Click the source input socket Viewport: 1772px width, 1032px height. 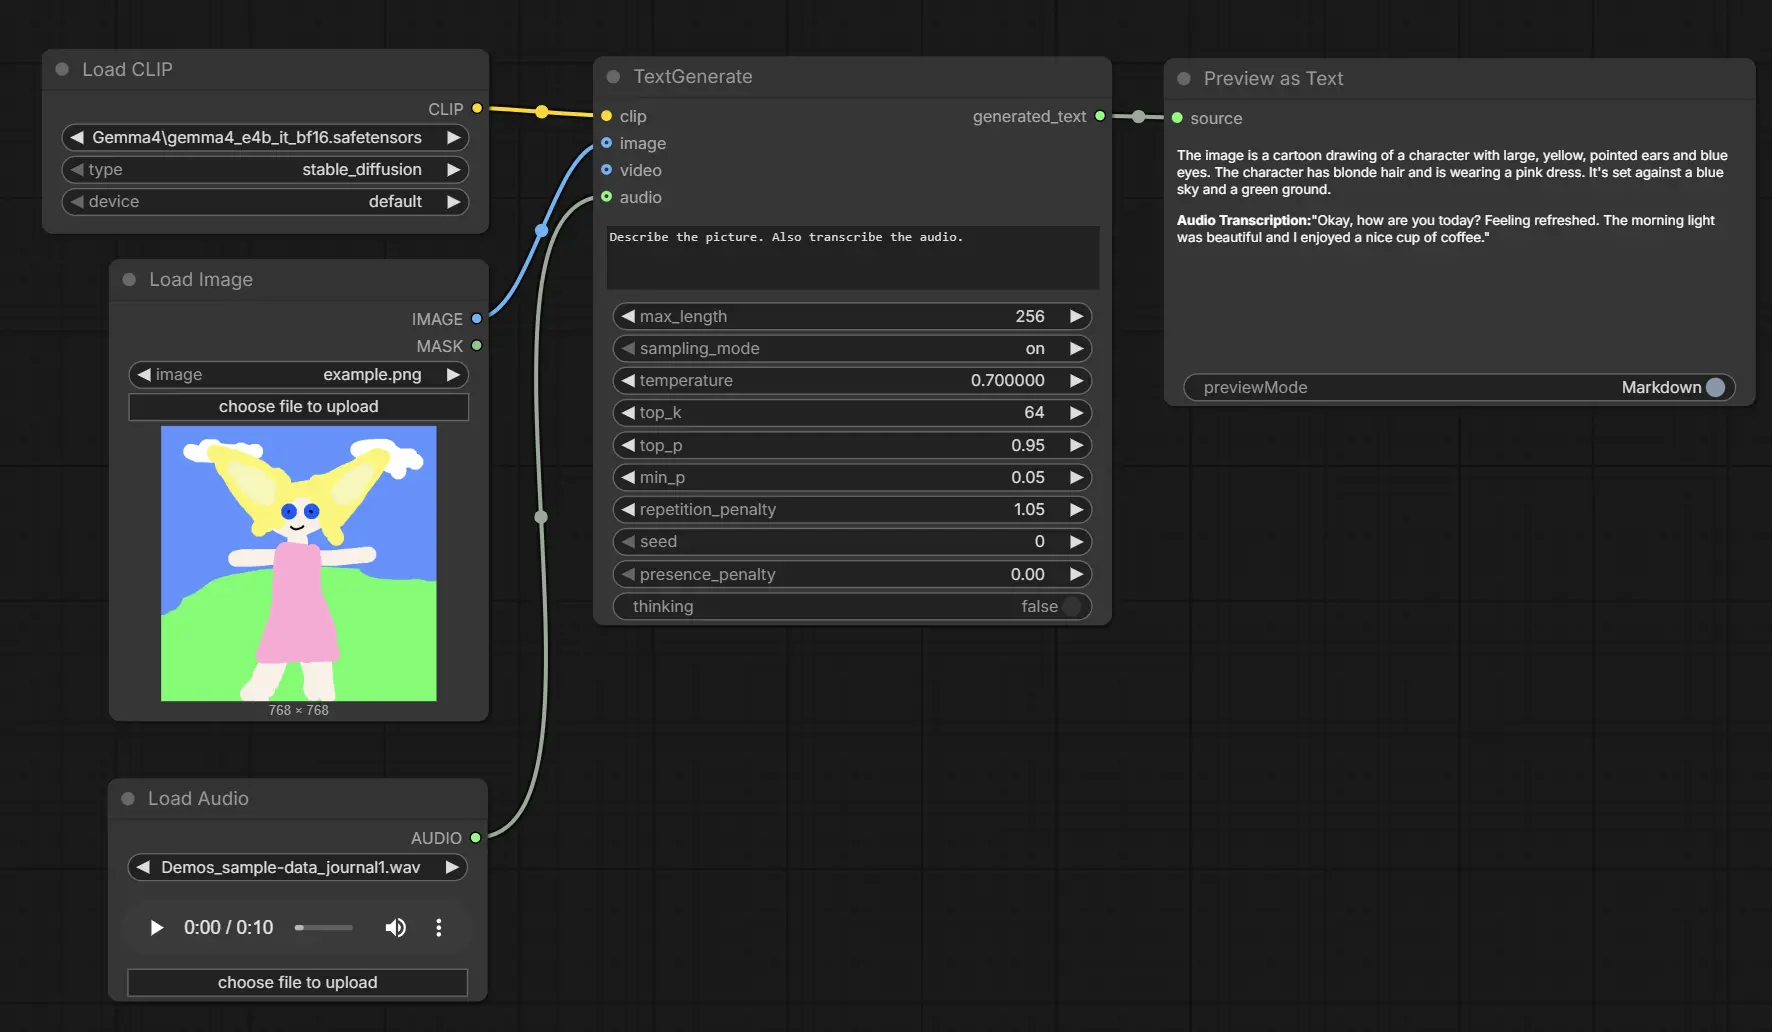point(1177,118)
